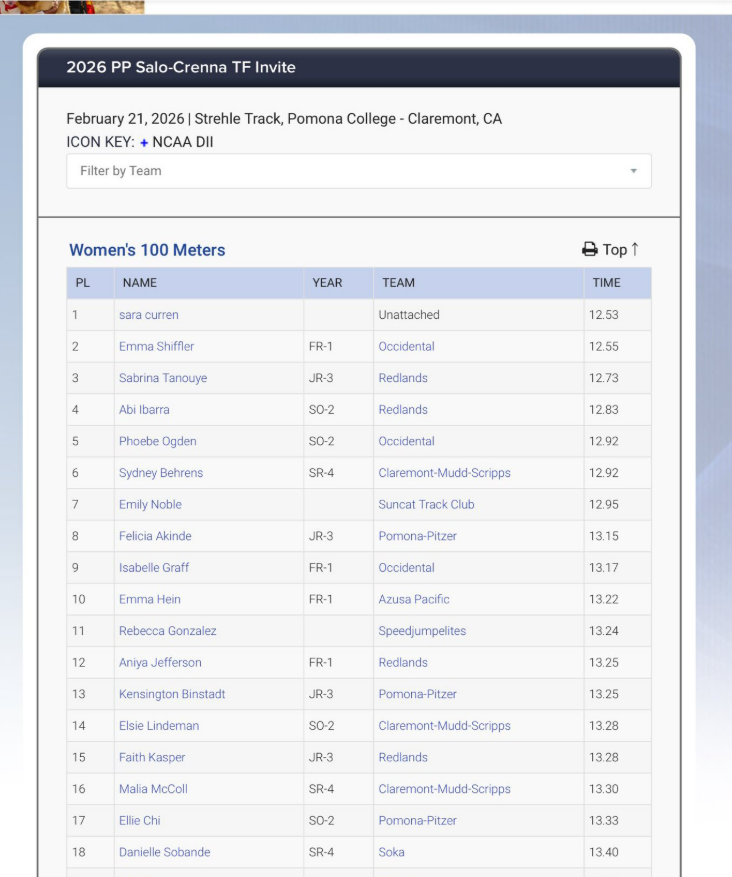
Task: Open Ellie Chi's Pomona-Pitzer team link
Action: click(417, 821)
